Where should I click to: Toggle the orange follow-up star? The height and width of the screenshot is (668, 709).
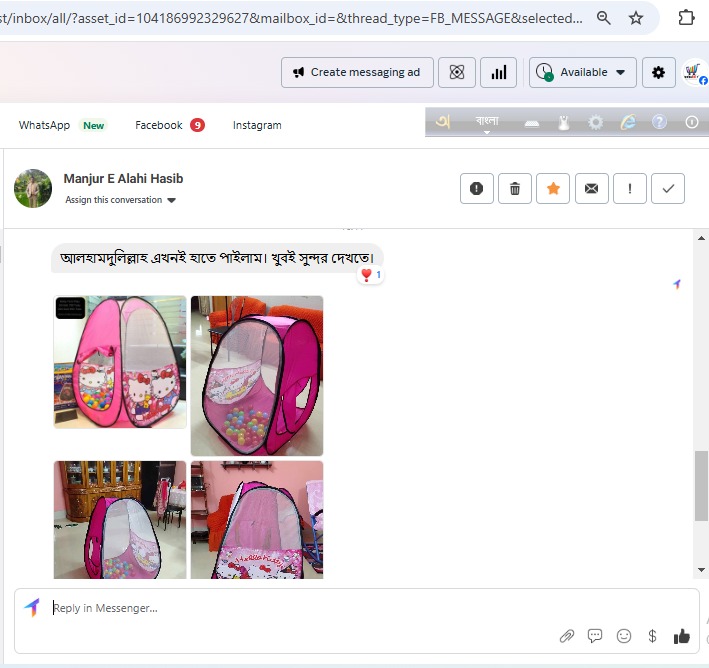coord(553,188)
